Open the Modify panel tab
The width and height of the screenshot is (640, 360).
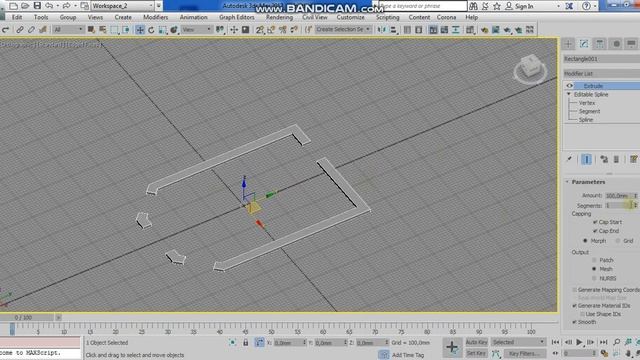pos(584,44)
